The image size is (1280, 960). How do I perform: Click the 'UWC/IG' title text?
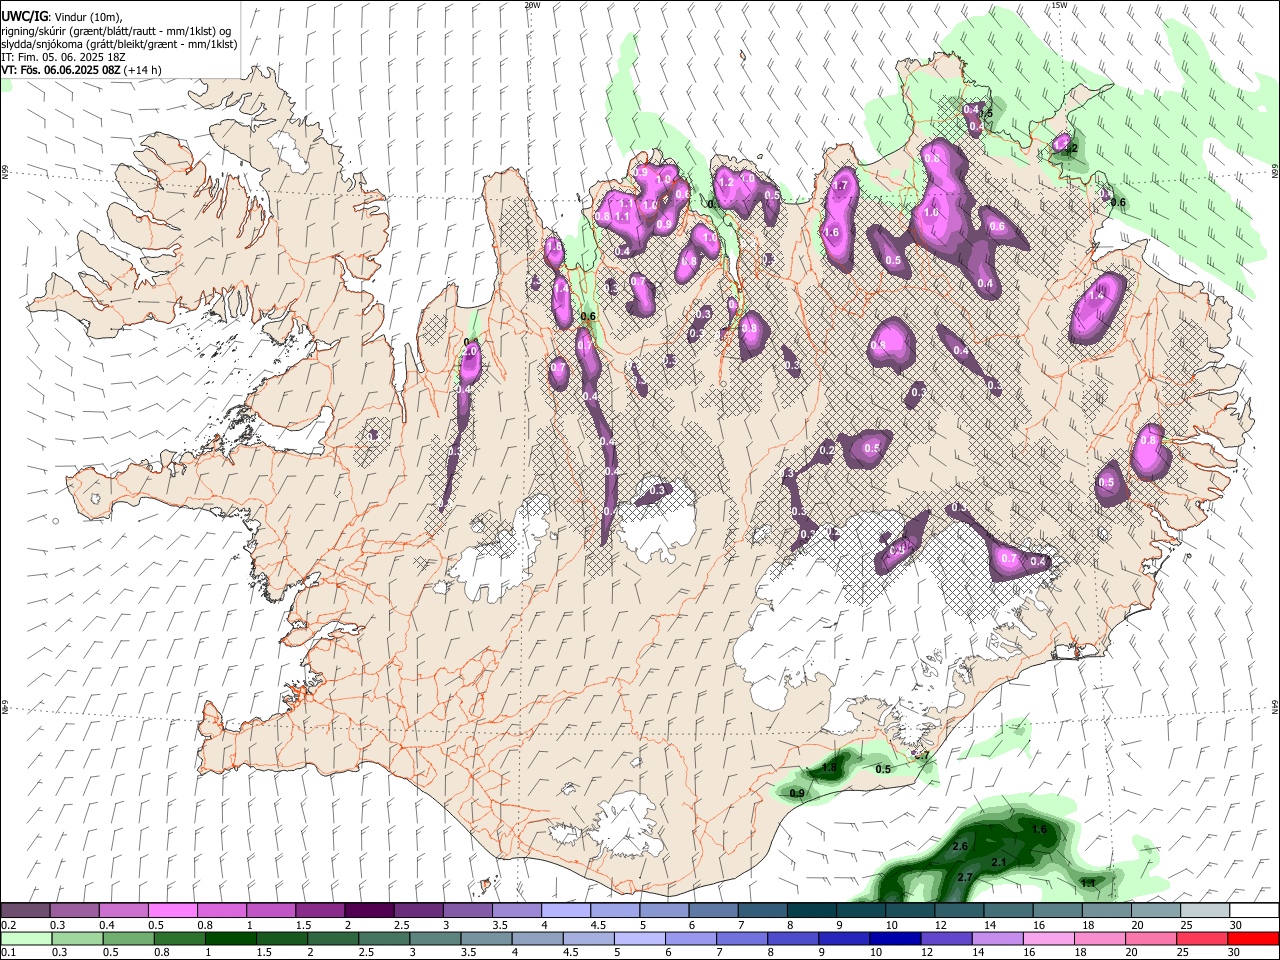pyautogui.click(x=24, y=17)
